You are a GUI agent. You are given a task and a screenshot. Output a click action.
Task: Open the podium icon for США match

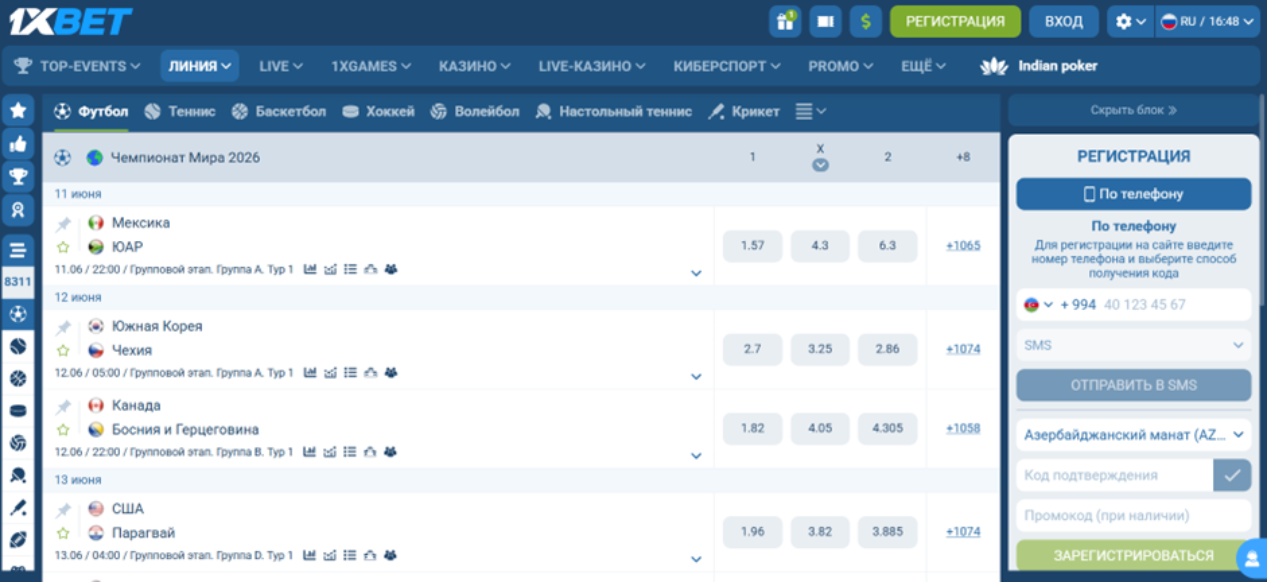370,555
